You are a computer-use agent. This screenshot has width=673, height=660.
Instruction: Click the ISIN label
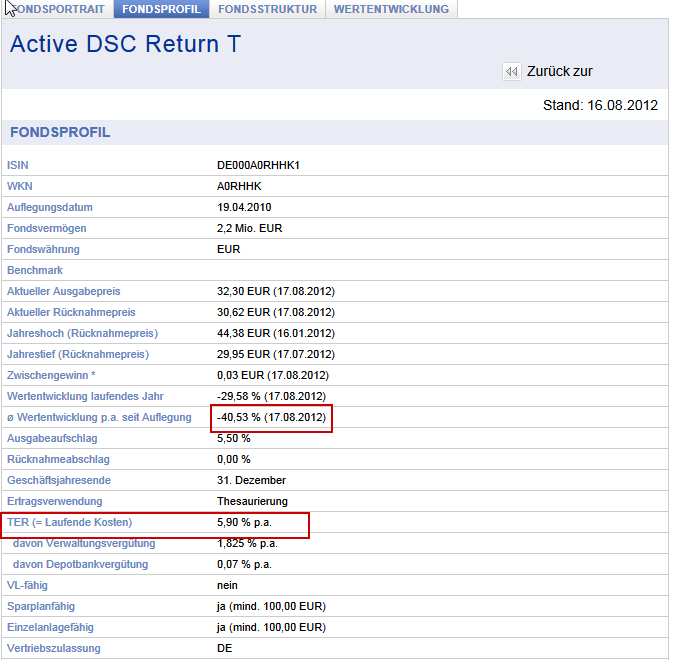tap(18, 165)
